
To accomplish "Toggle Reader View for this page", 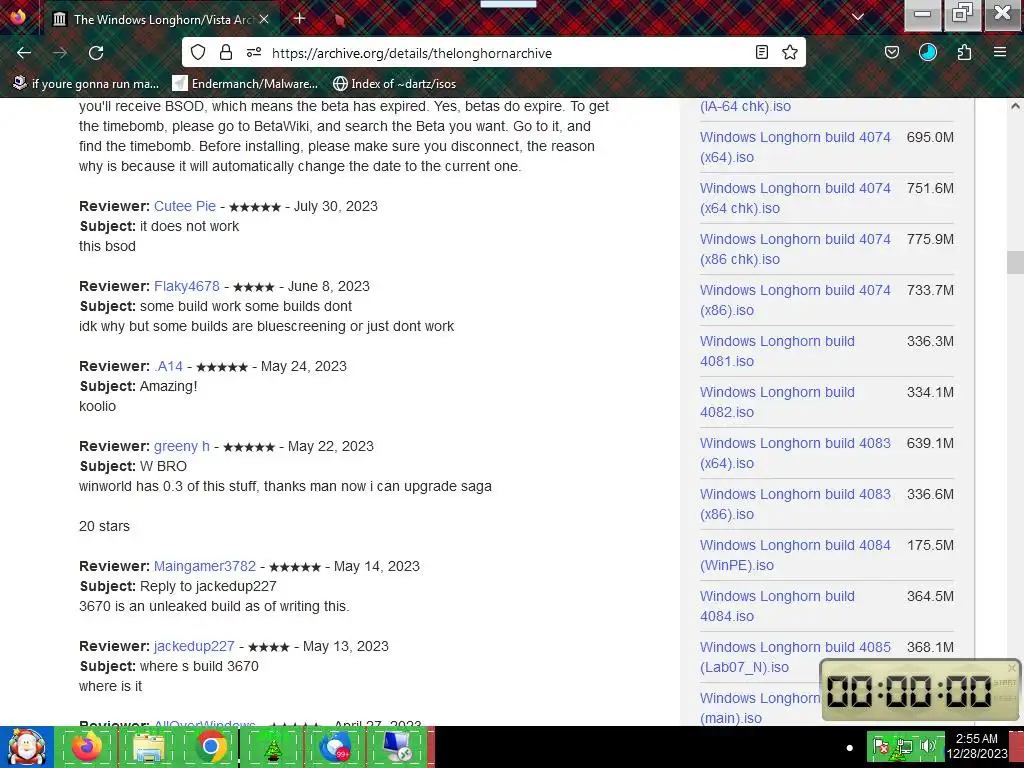I will [x=761, y=52].
